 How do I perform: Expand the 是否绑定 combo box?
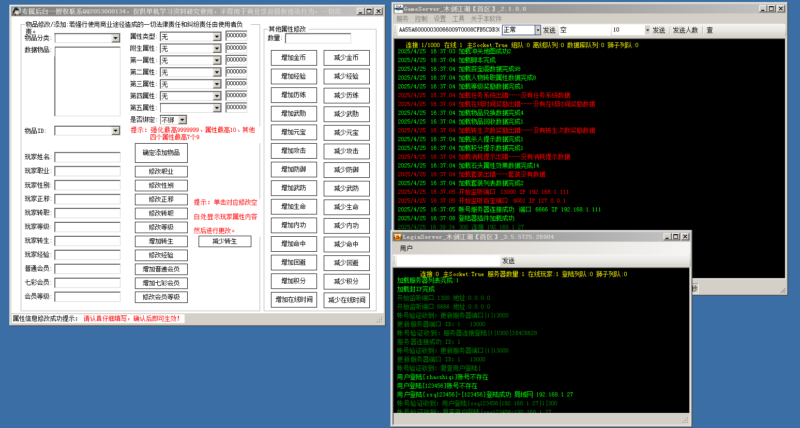[182, 119]
